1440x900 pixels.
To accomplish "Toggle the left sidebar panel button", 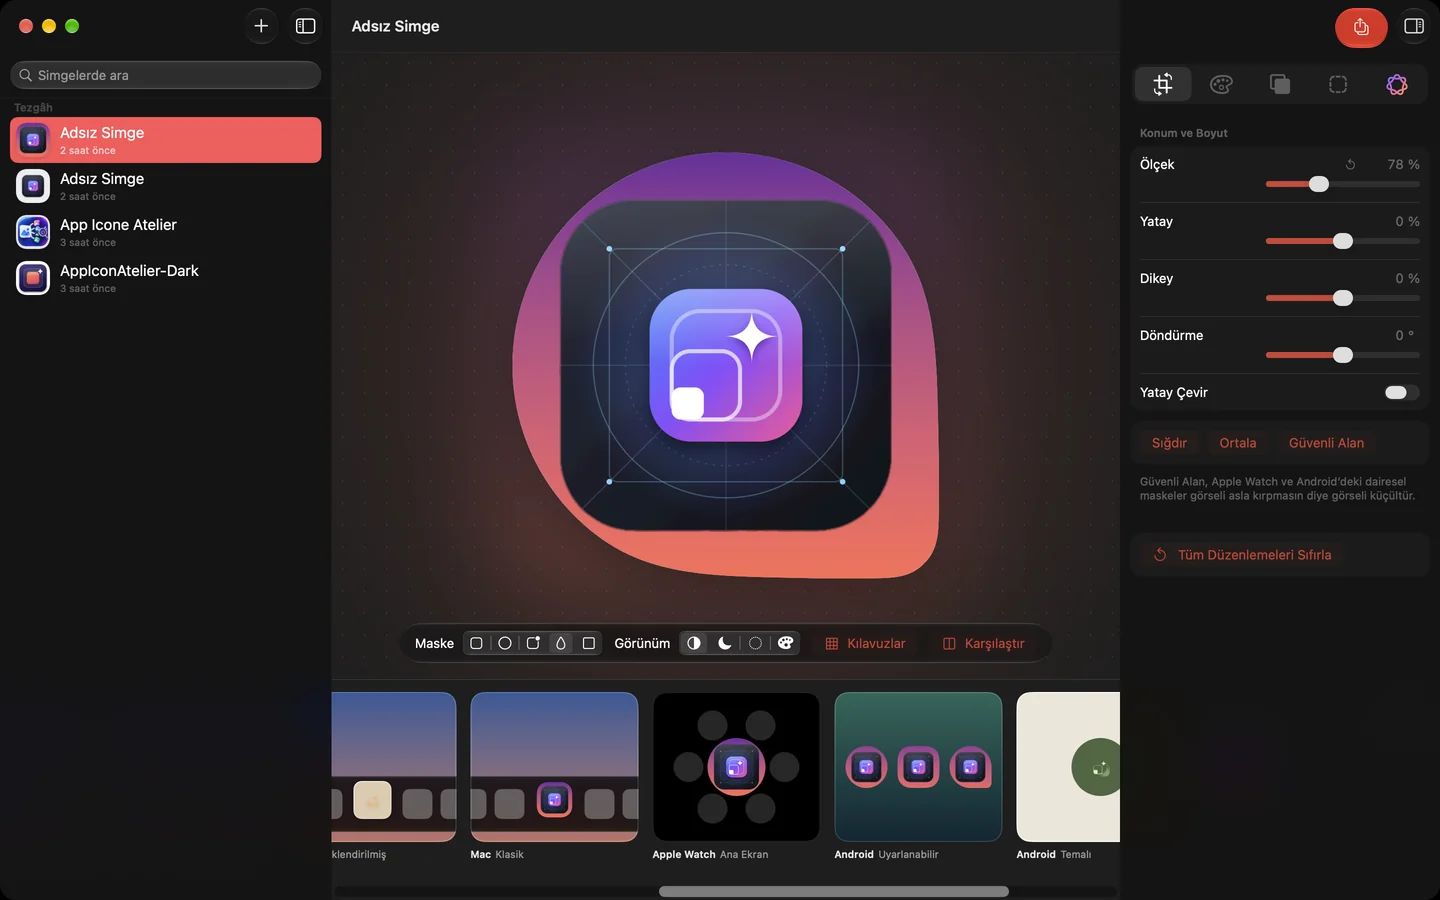I will click(x=306, y=26).
